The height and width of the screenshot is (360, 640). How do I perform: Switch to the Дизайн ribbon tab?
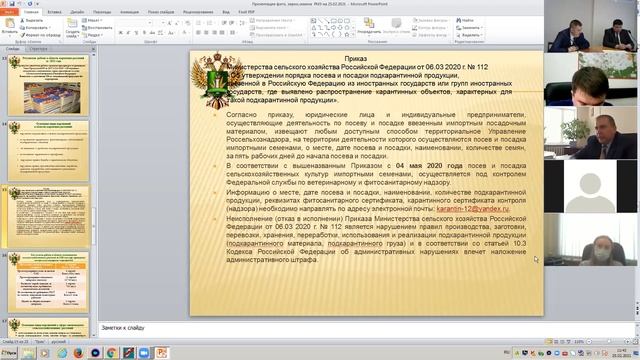coord(77,12)
